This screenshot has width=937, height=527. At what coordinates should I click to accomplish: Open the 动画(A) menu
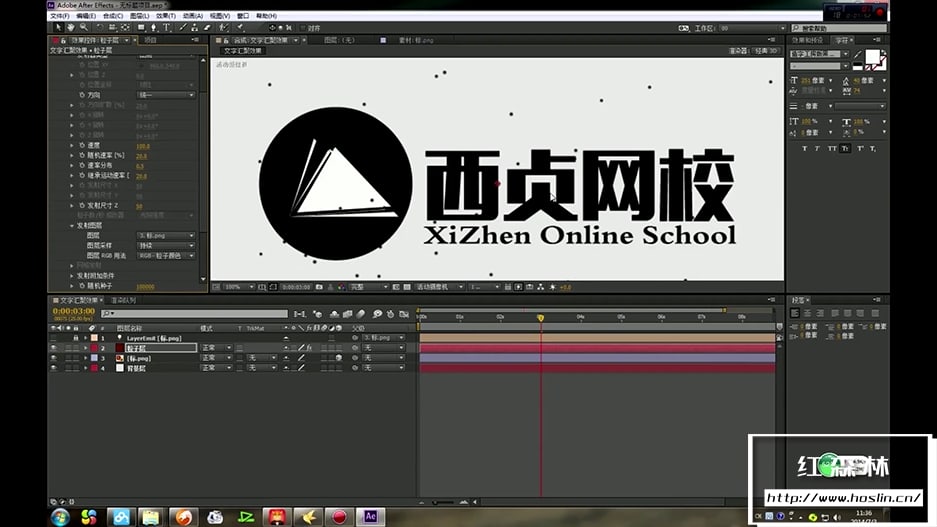192,16
